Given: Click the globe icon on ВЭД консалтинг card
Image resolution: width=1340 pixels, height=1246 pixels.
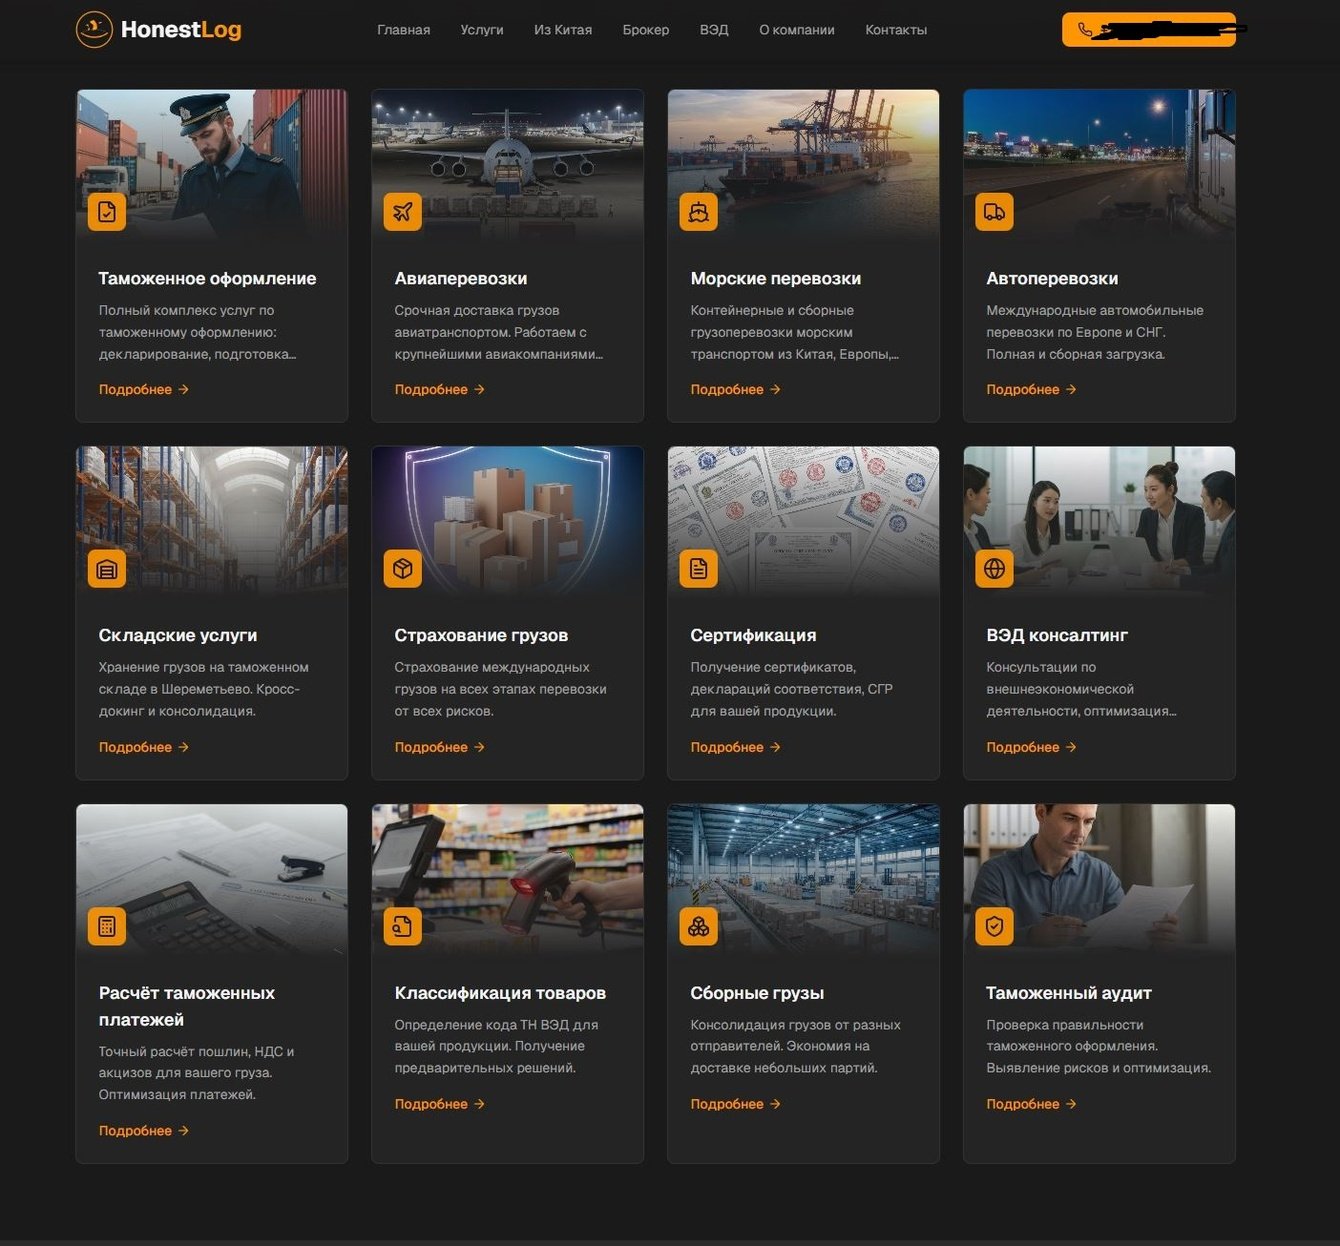Looking at the screenshot, I should (x=994, y=569).
